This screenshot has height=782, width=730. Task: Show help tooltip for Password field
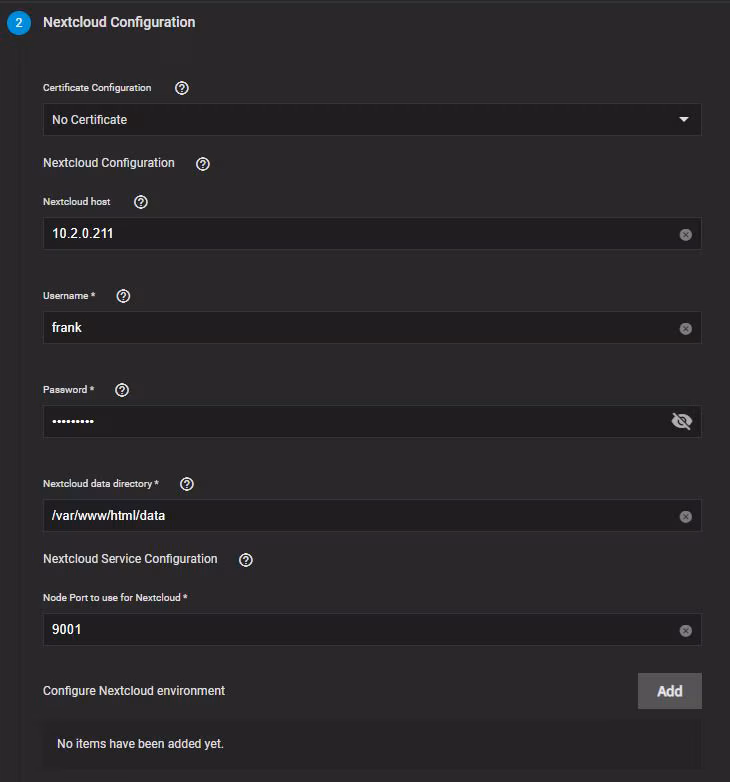pos(122,390)
